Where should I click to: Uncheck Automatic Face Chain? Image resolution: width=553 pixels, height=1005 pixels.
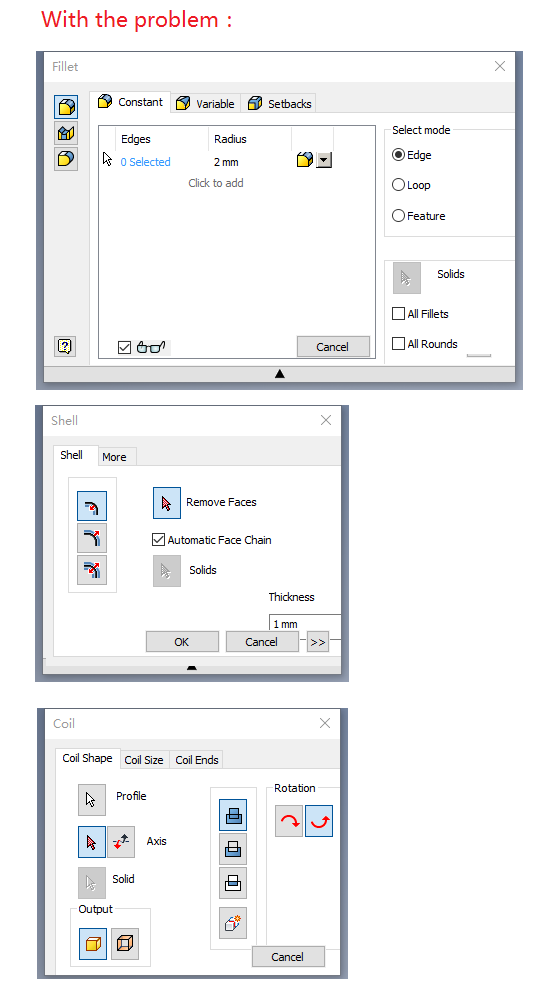point(158,540)
